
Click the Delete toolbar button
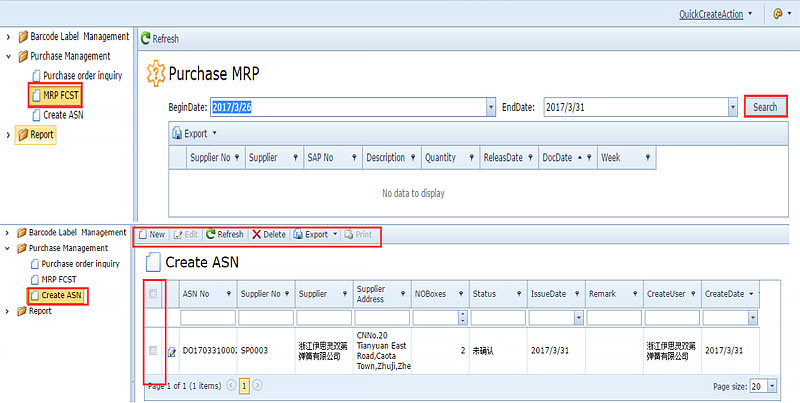pos(268,234)
